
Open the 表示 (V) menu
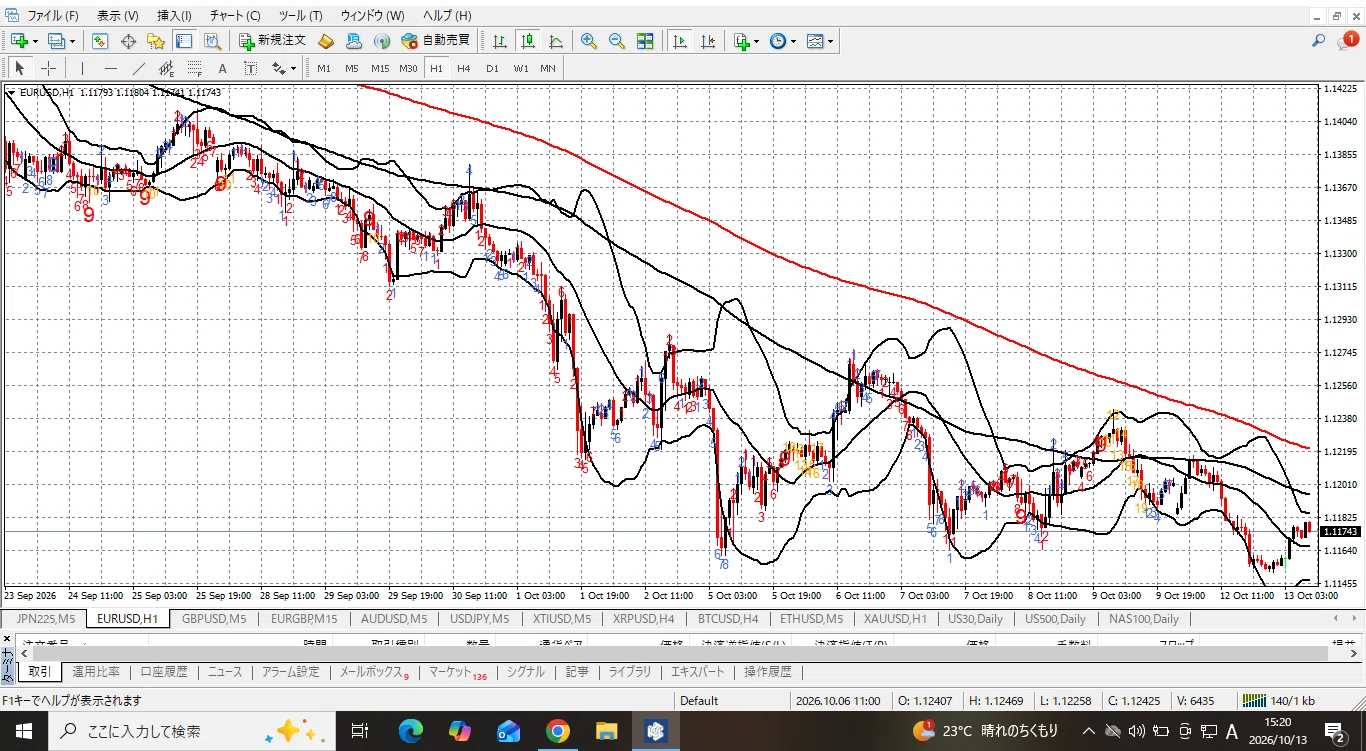[x=118, y=16]
